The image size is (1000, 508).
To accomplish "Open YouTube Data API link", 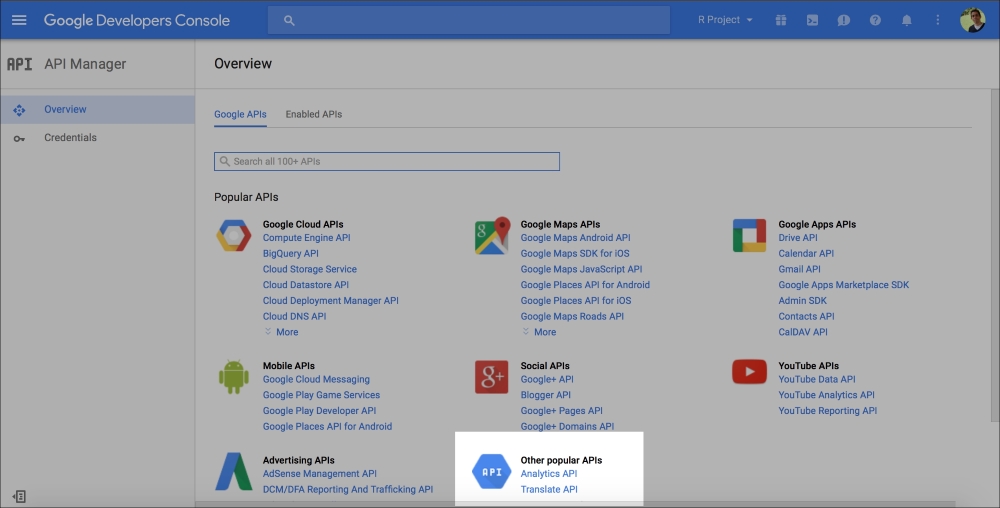I will click(x=817, y=379).
